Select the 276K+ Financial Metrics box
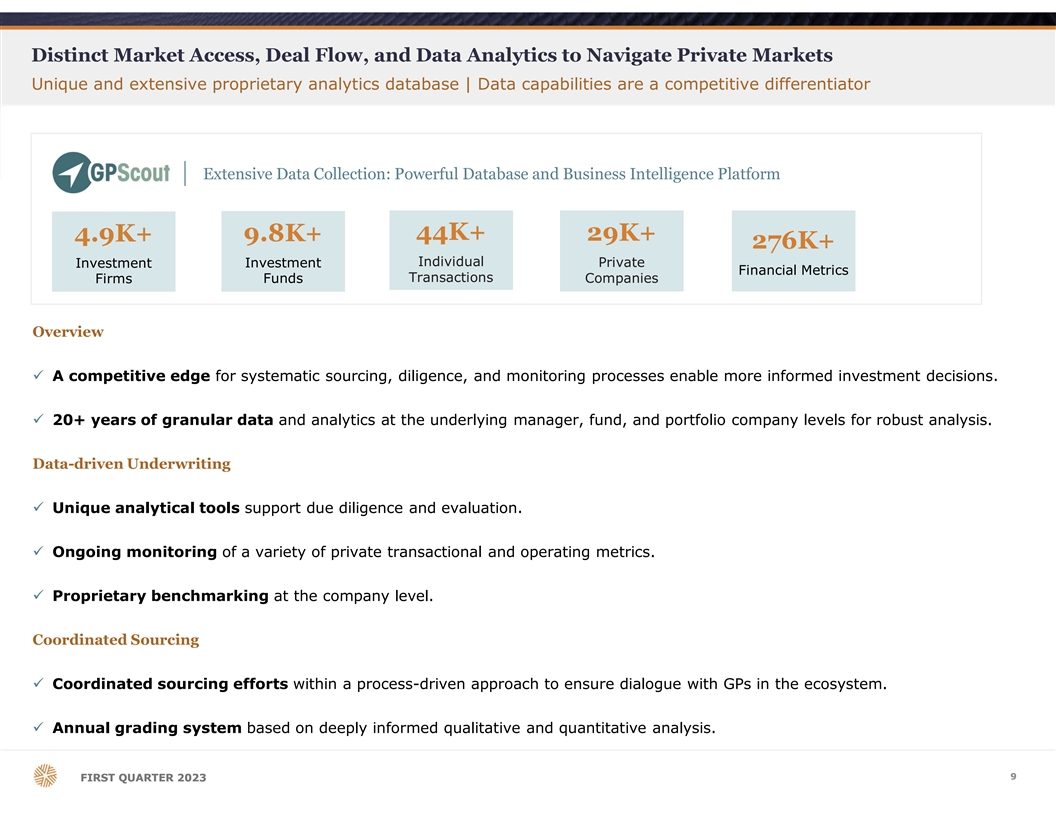This screenshot has width=1056, height=816. 793,251
